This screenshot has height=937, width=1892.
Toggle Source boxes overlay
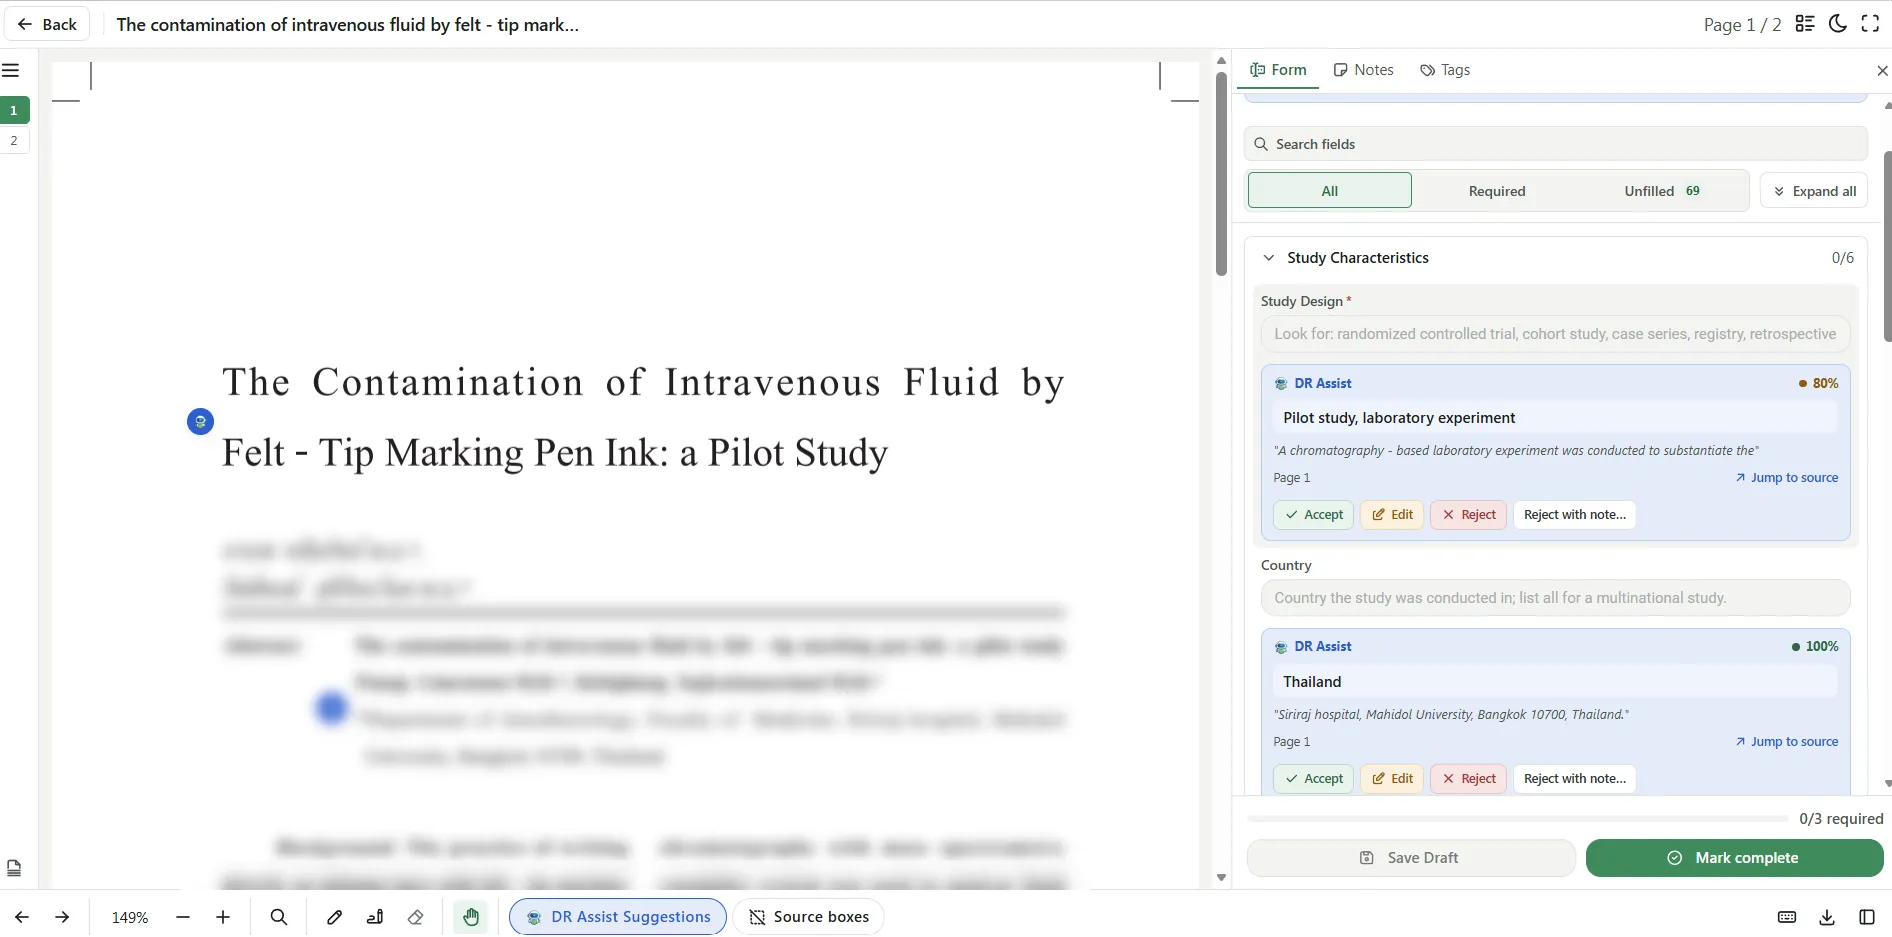[809, 917]
